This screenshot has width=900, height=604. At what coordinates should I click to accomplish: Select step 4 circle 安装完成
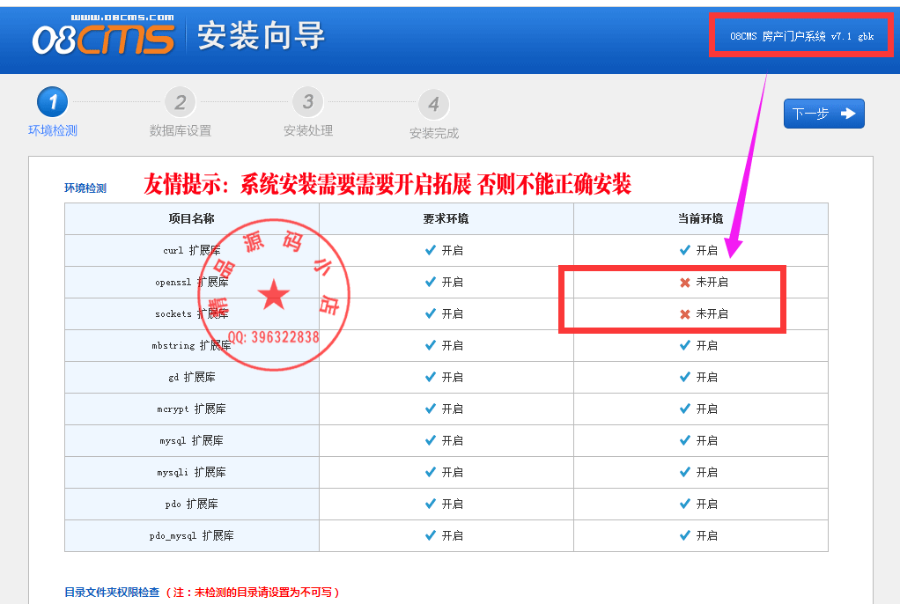click(434, 104)
